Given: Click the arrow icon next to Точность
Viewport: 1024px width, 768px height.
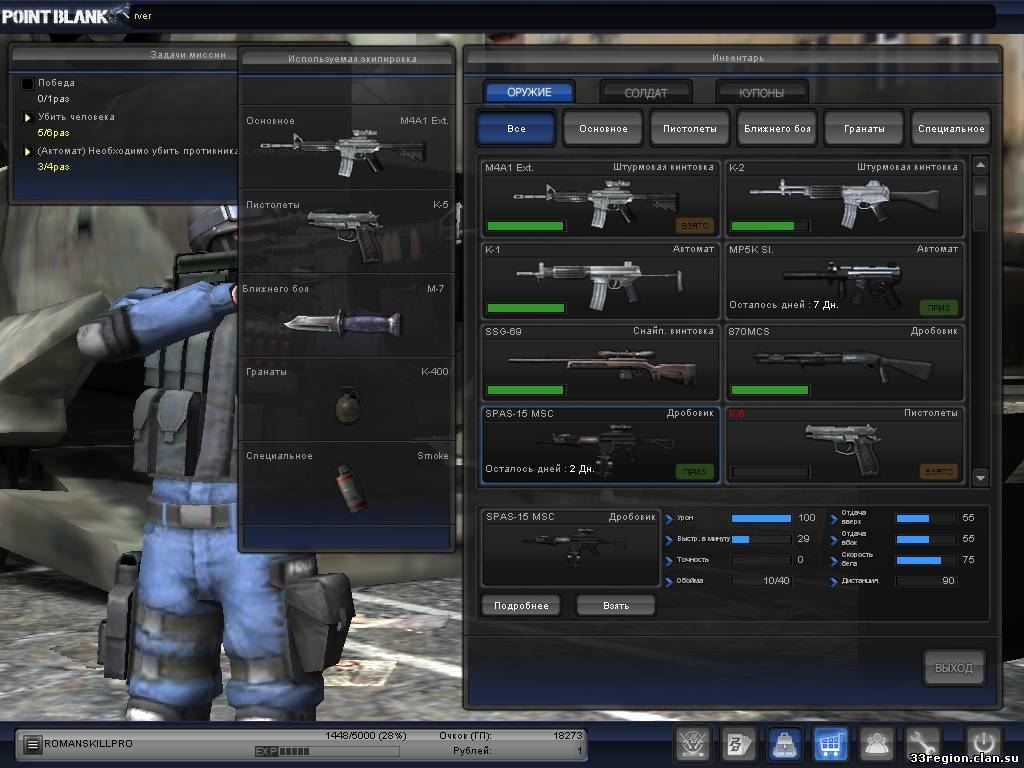Looking at the screenshot, I should pos(669,561).
